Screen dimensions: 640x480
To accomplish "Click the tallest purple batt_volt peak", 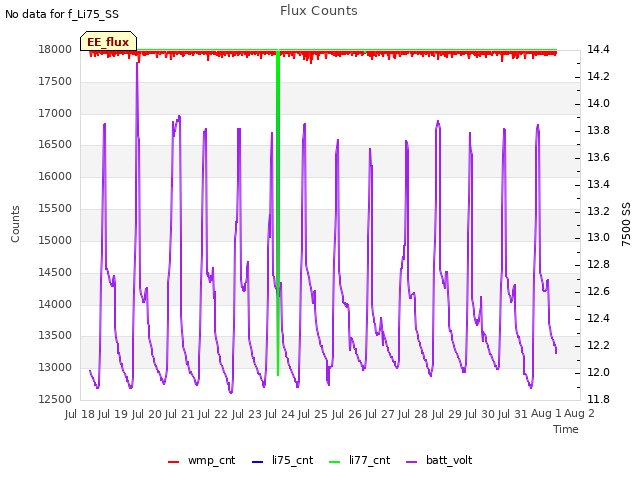I will (x=137, y=65).
